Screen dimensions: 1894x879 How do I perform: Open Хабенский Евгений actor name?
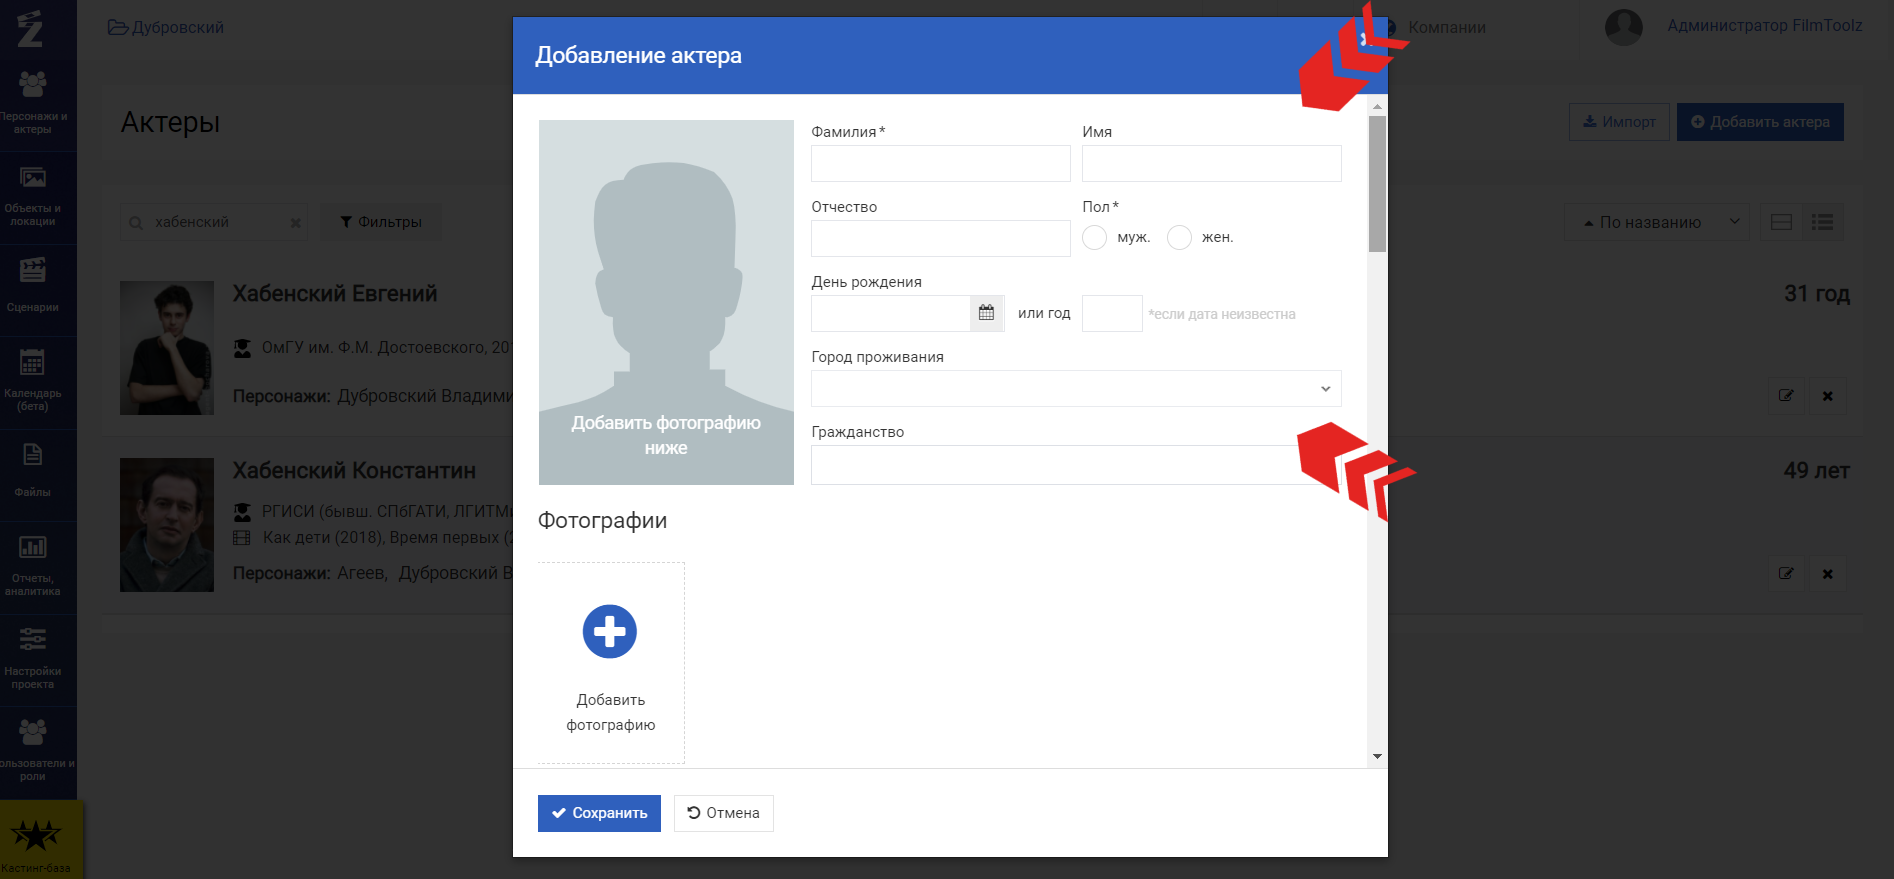tap(335, 294)
